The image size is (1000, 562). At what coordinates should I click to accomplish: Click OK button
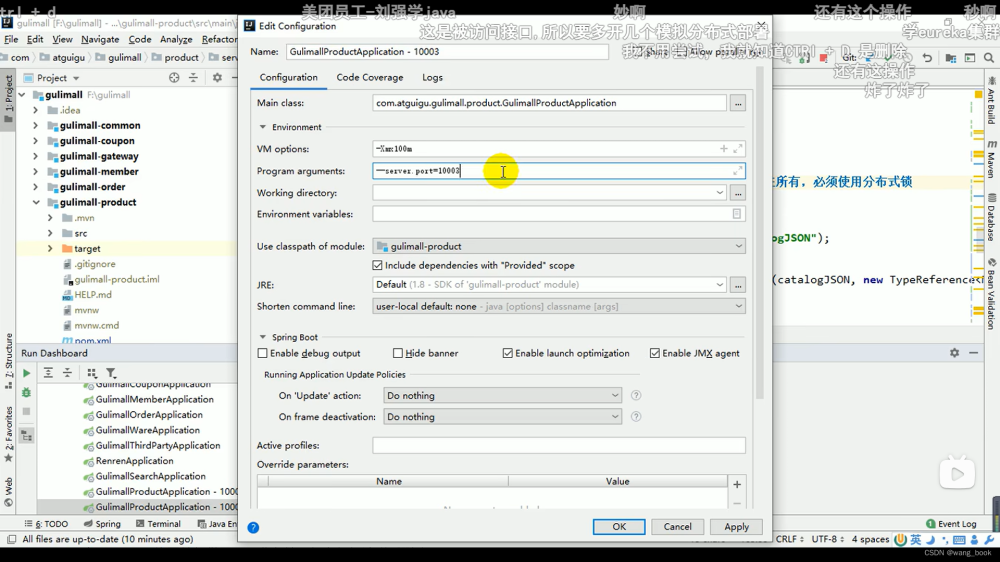(x=619, y=527)
